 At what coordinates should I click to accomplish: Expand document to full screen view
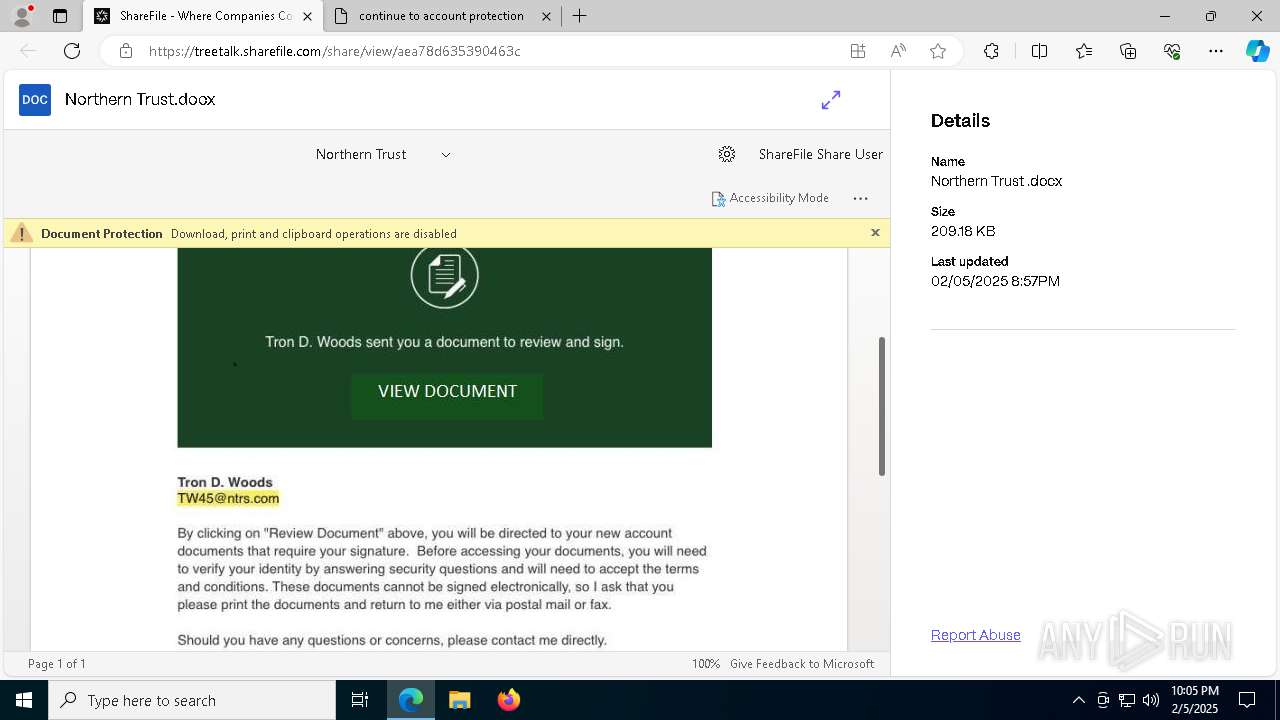point(831,100)
